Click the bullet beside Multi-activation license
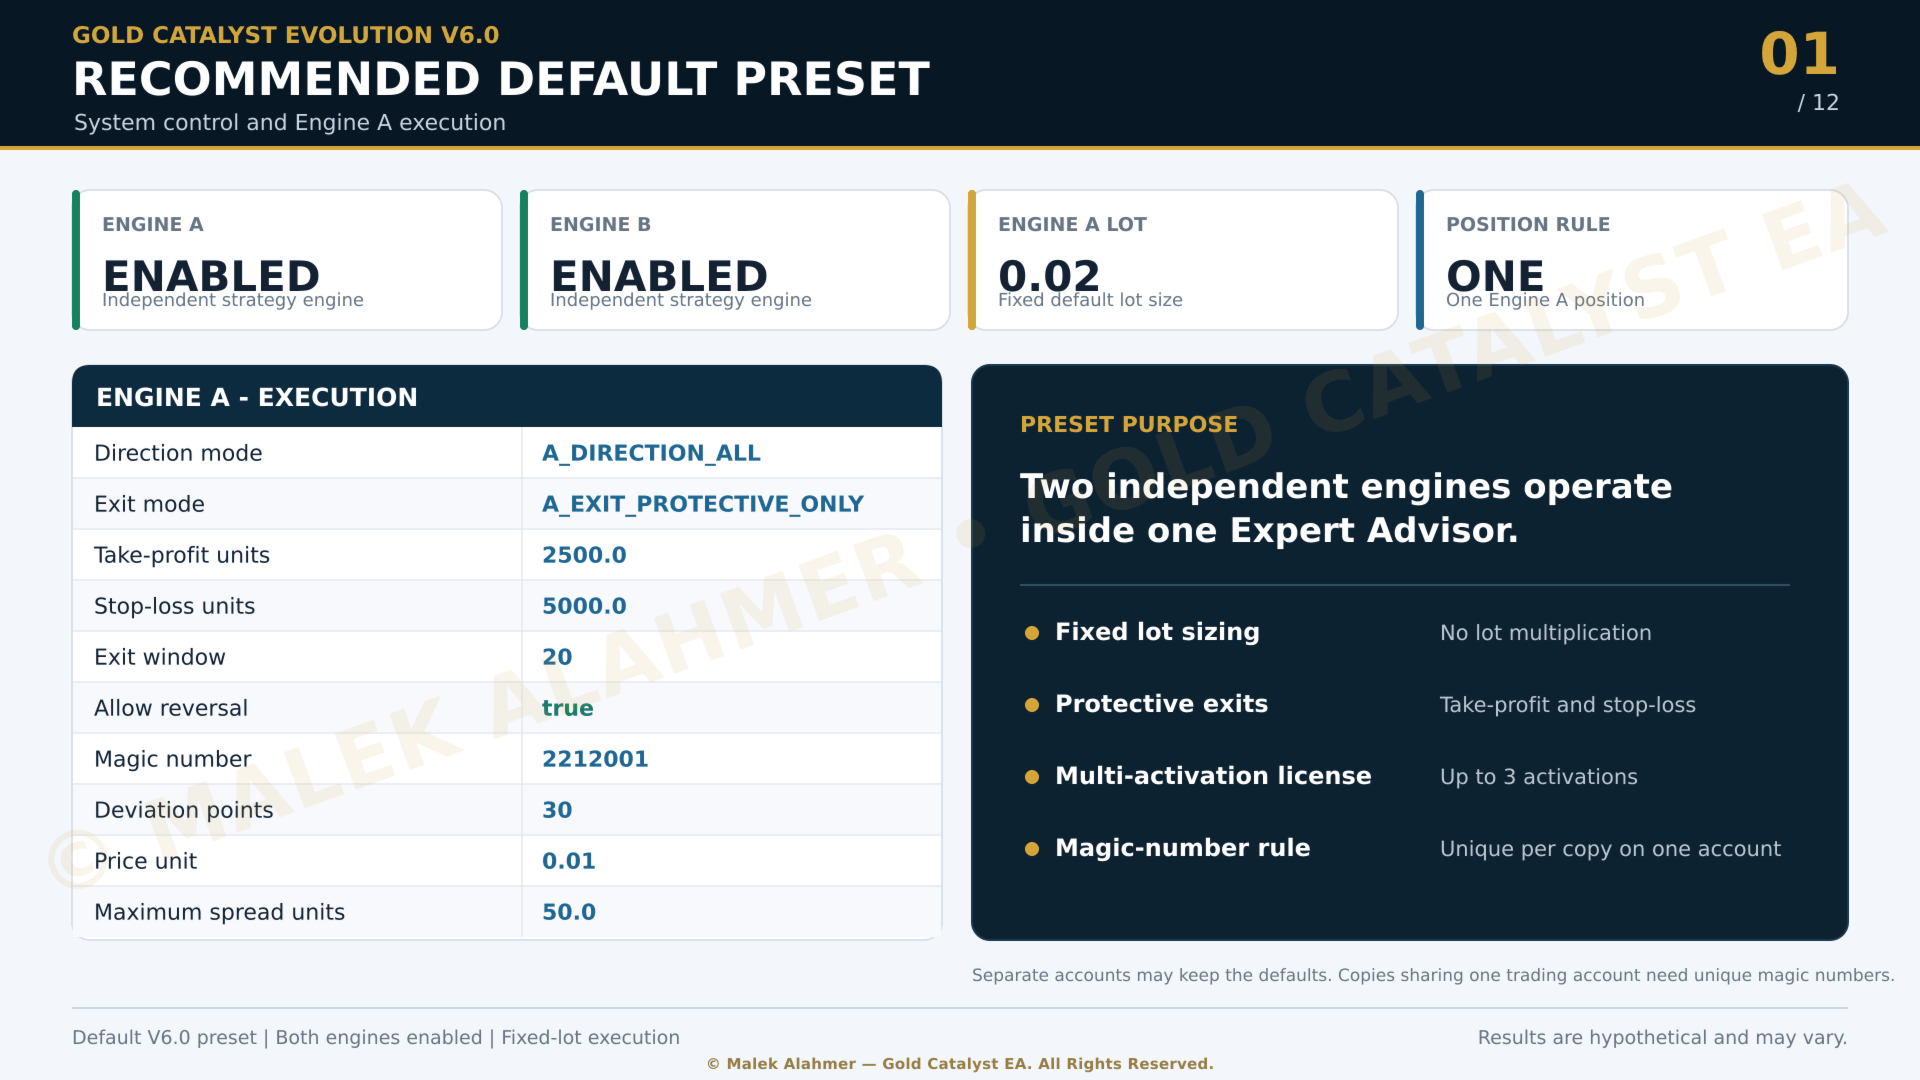The width and height of the screenshot is (1920, 1080). (1032, 777)
